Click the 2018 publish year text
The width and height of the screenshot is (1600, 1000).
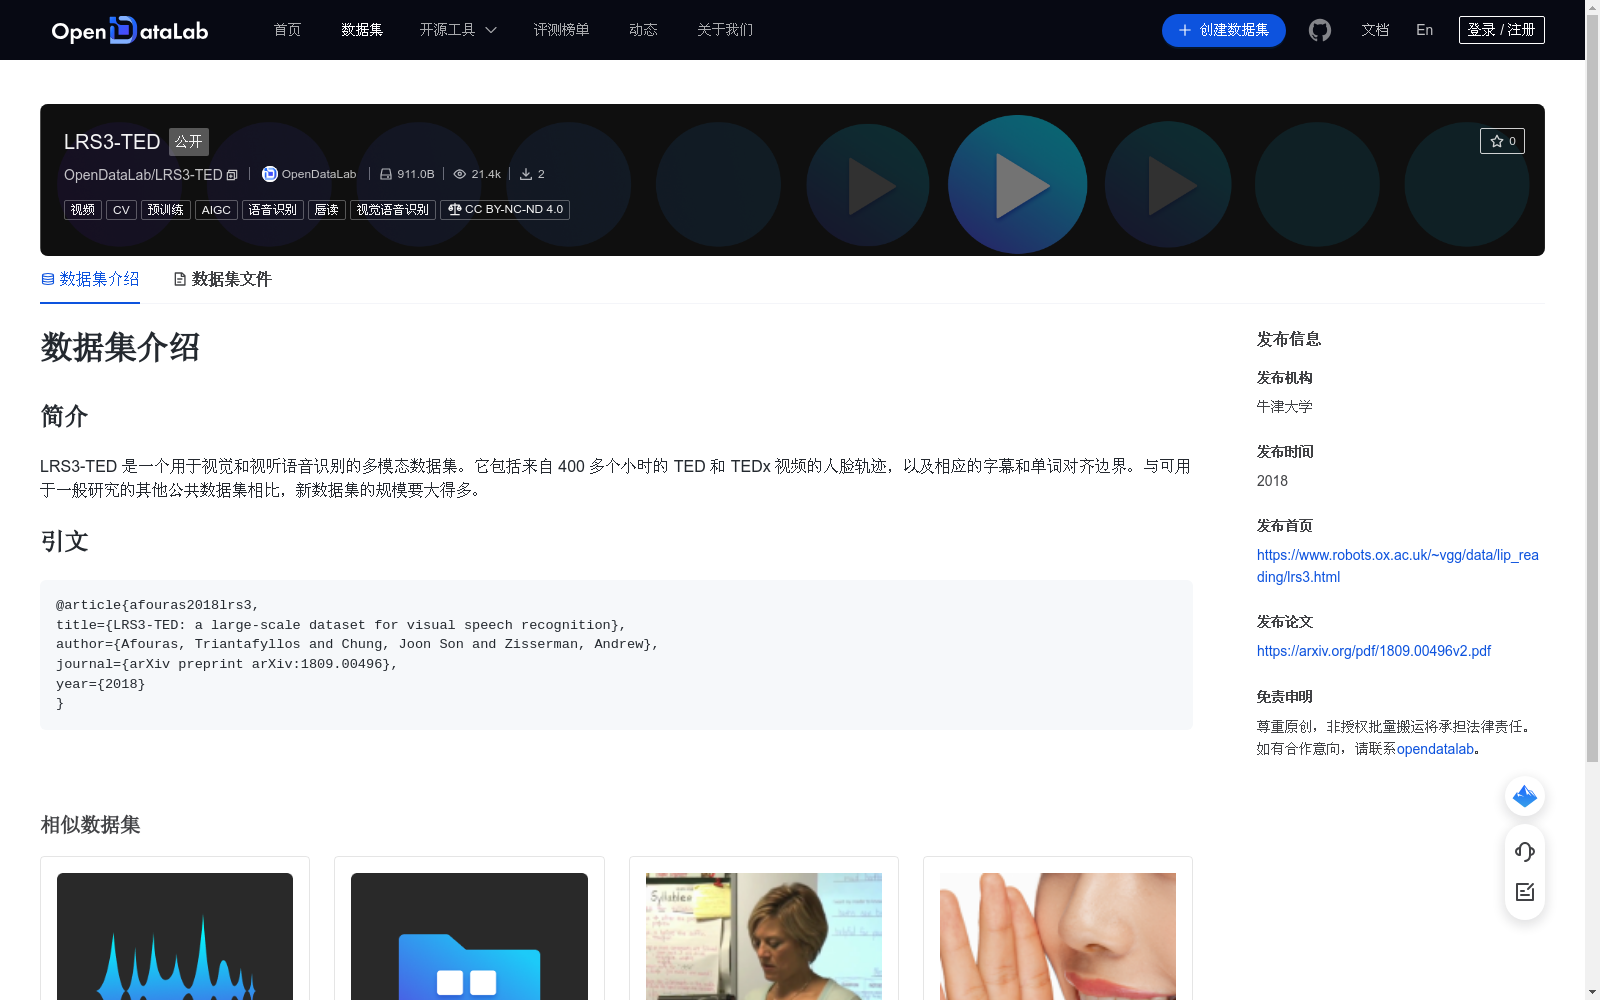click(1272, 481)
